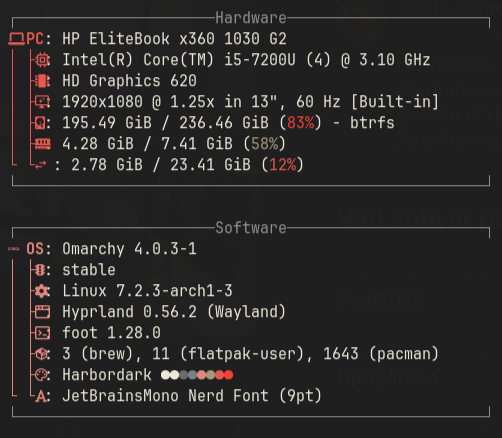Click Hyprland 0.56.2 (Wayland) text
Viewport: 502px width, 438px height.
coord(174,312)
